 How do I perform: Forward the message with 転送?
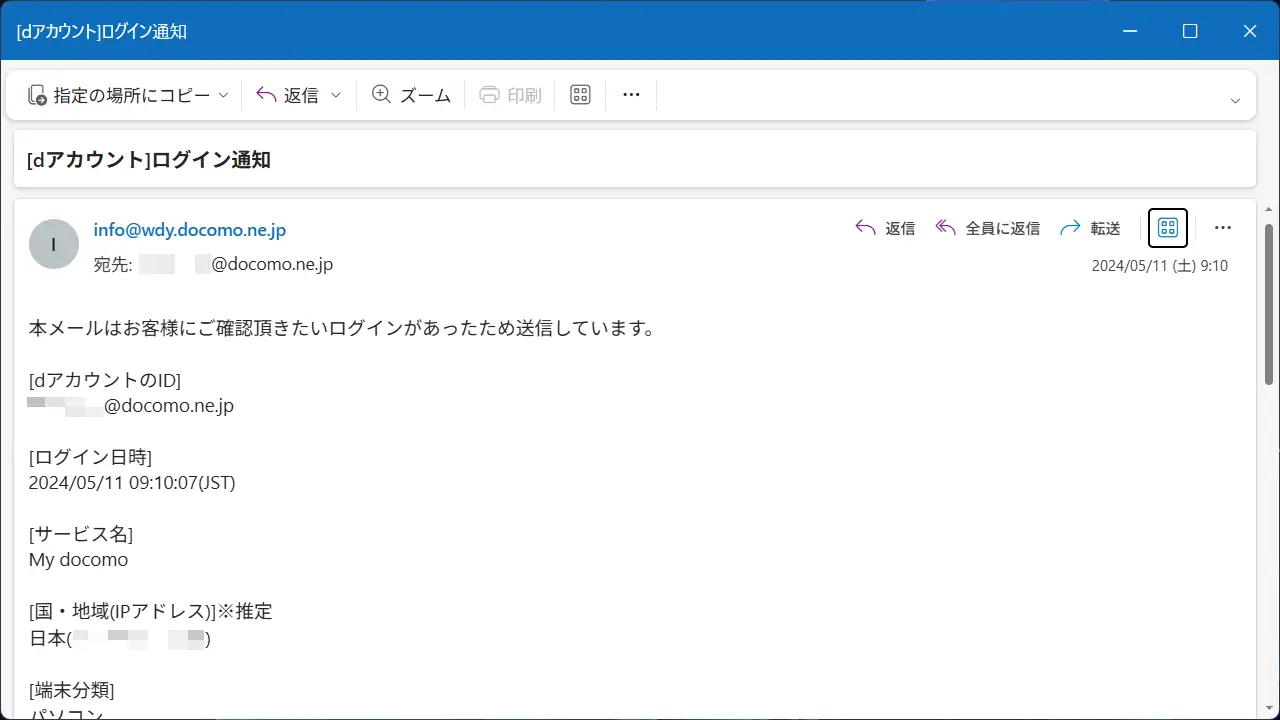click(x=1090, y=228)
